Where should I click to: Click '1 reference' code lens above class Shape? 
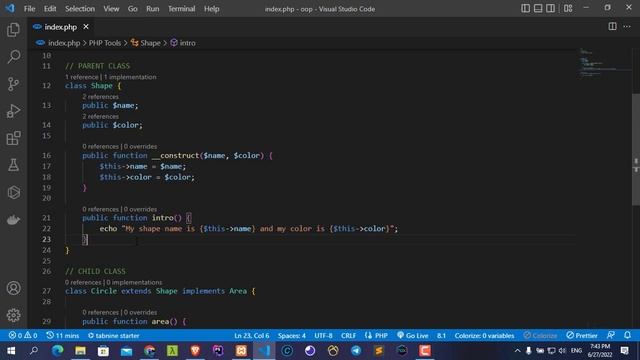(82, 77)
